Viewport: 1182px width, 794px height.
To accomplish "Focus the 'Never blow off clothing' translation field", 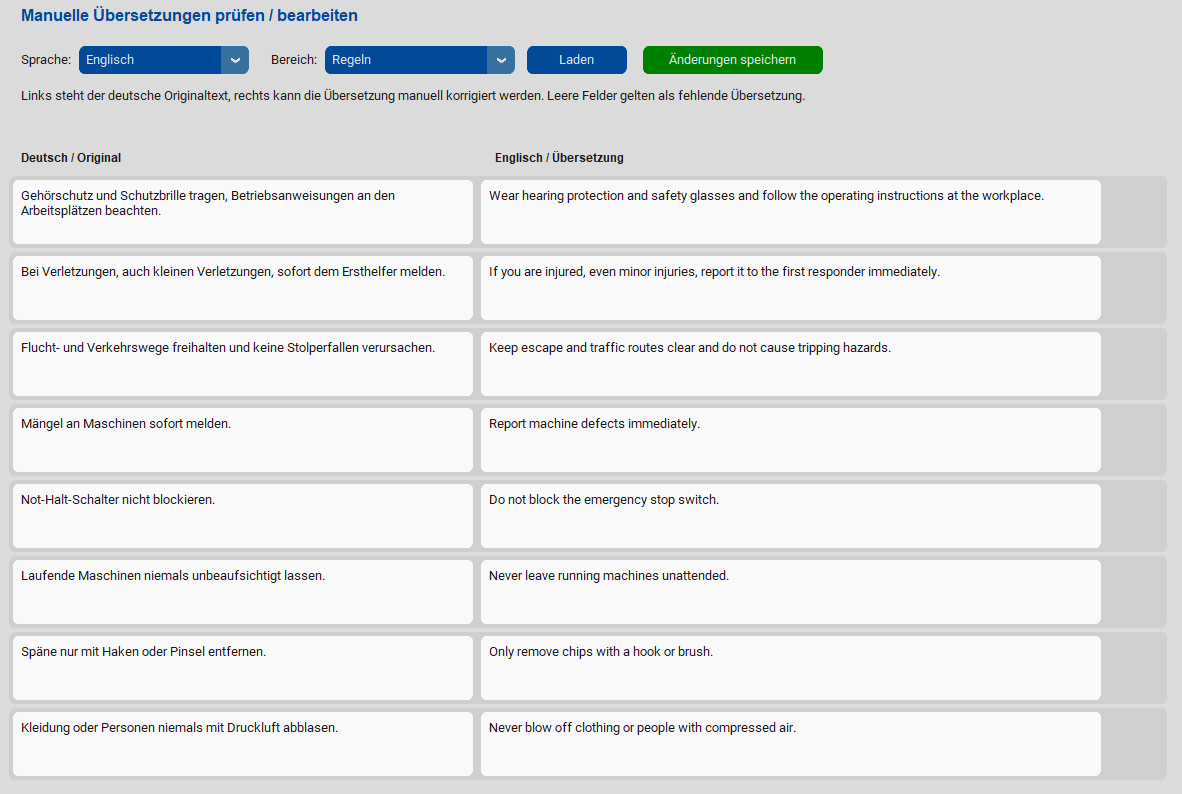I will 790,744.
